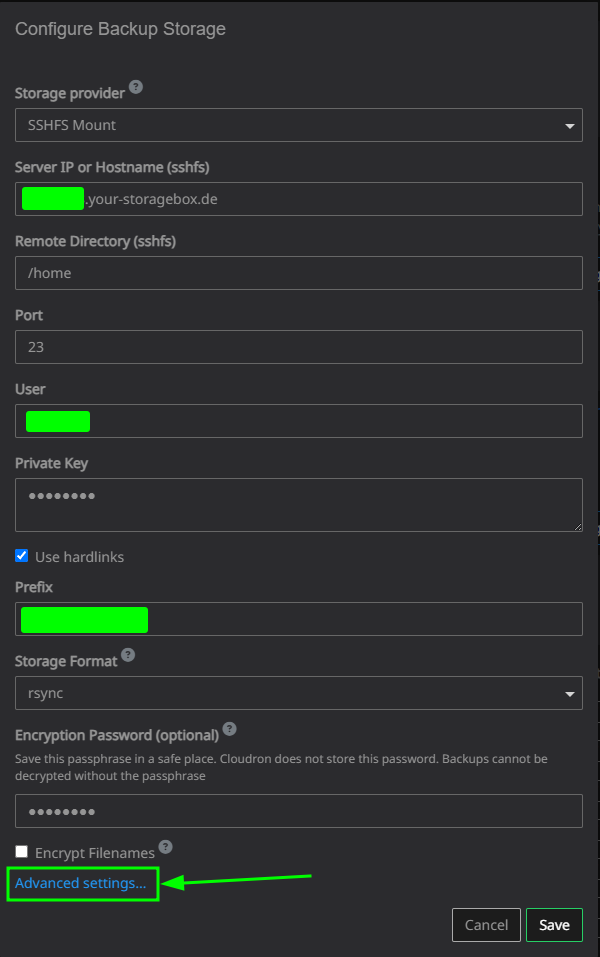The height and width of the screenshot is (957, 600).
Task: Open the Encryption Password help tooltip icon
Action: coord(229,729)
